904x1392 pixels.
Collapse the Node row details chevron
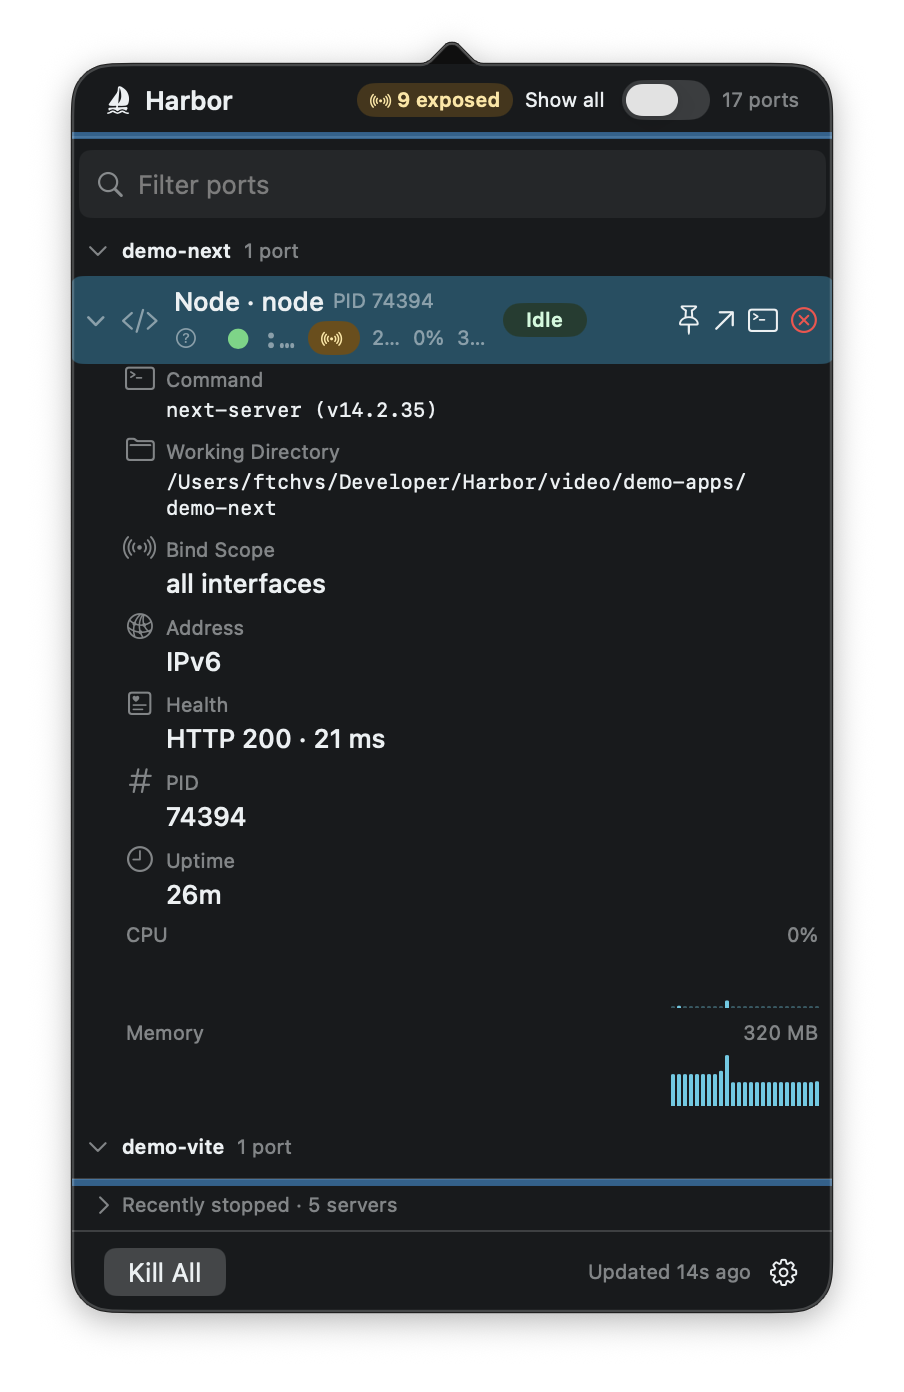(96, 320)
